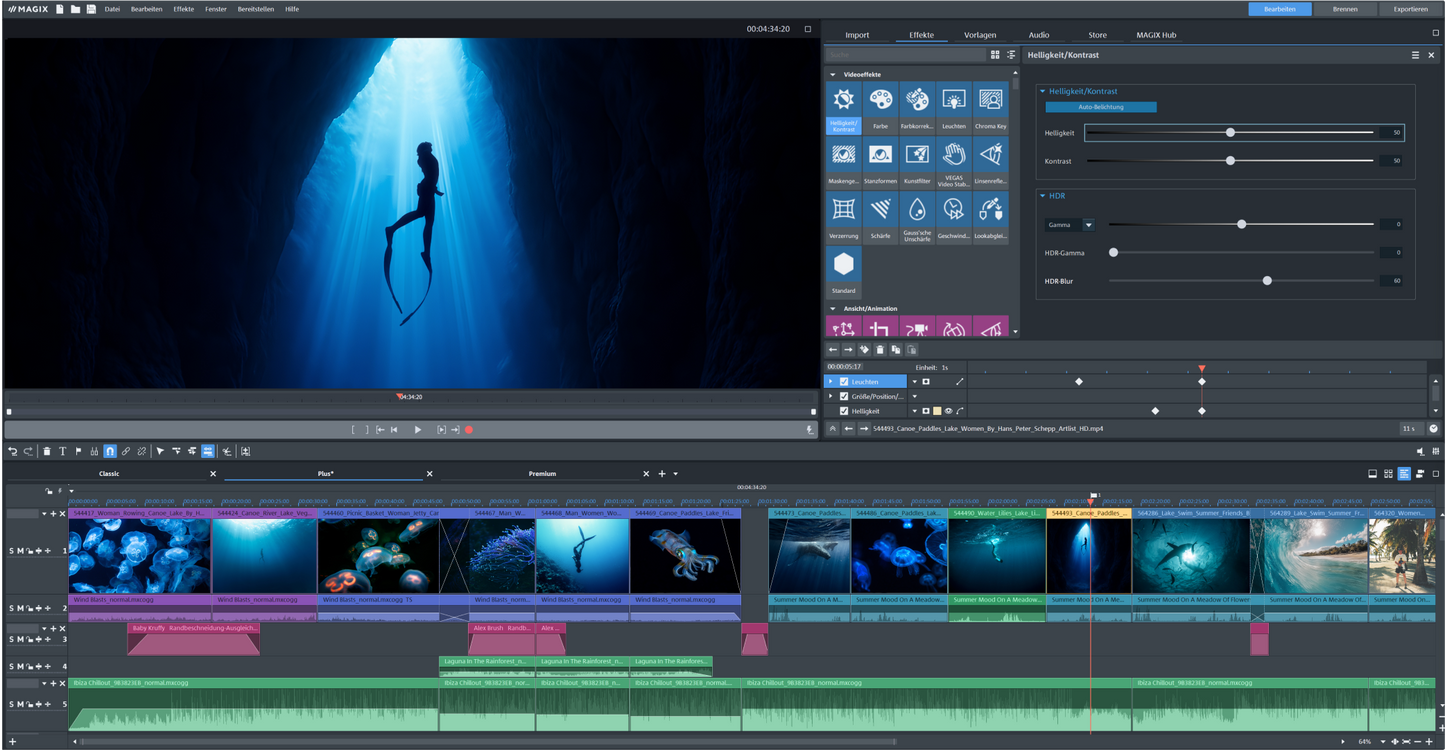Image resolution: width=1445 pixels, height=750 pixels.
Task: Switch to the Vorlagen tab
Action: pyautogui.click(x=980, y=34)
